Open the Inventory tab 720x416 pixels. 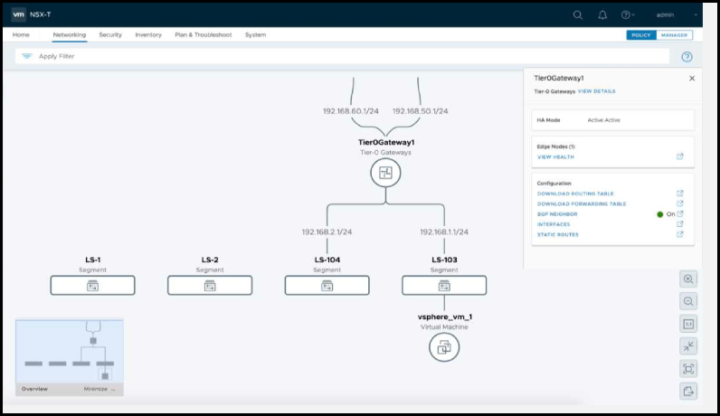[x=148, y=35]
